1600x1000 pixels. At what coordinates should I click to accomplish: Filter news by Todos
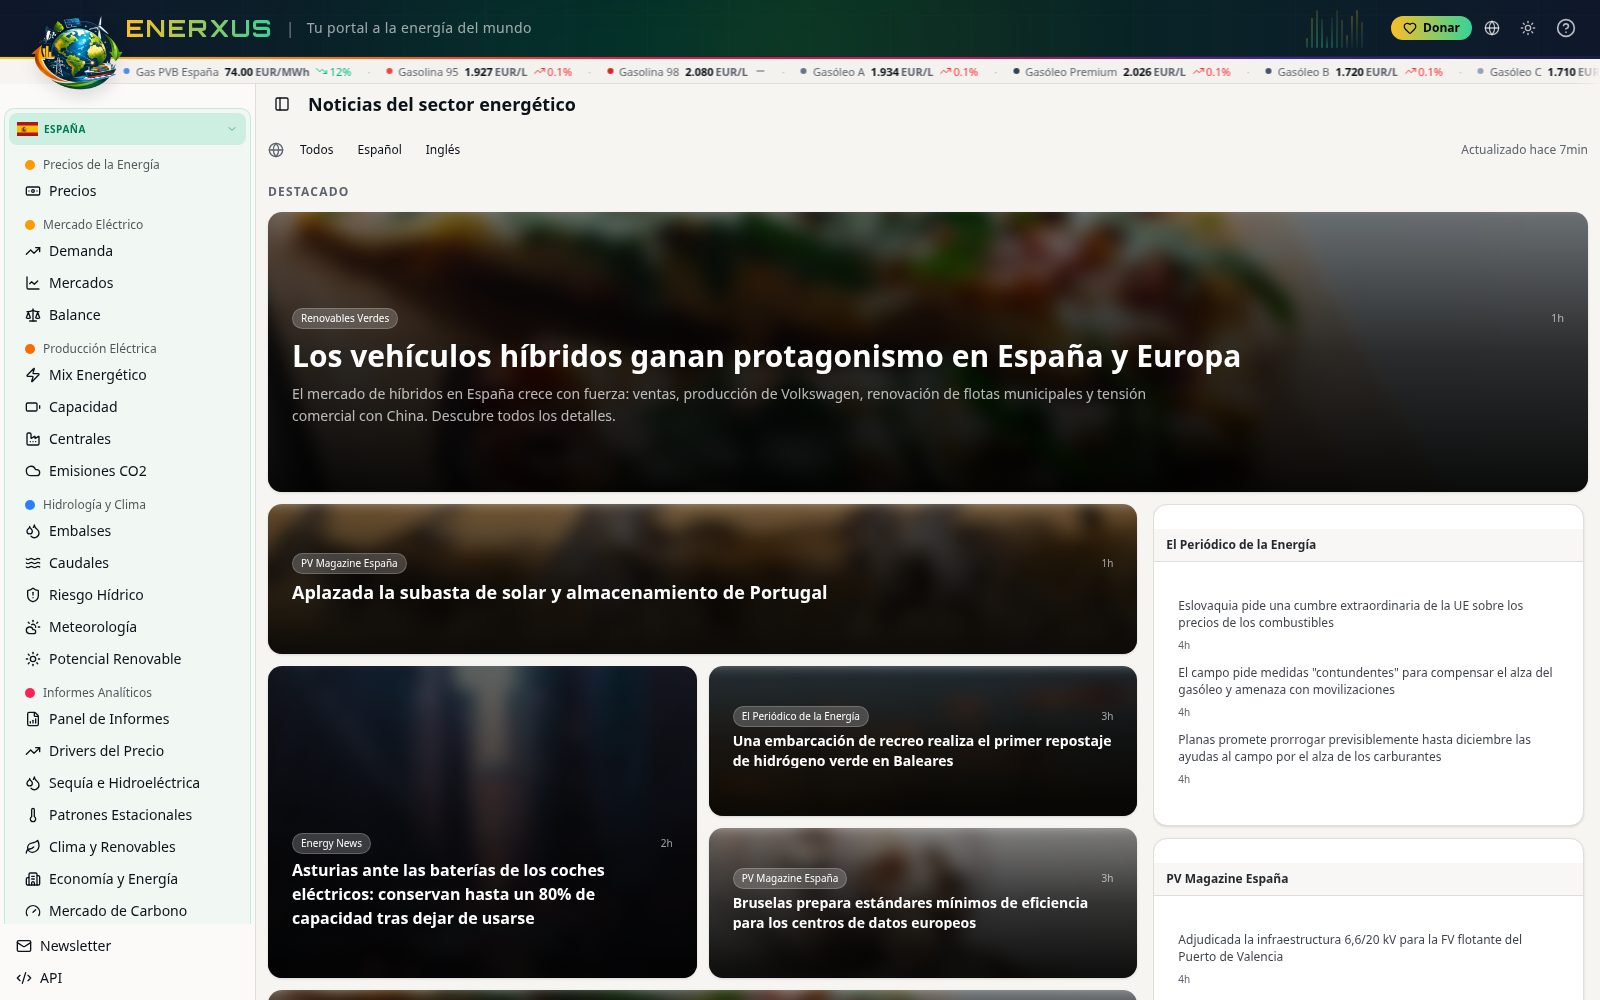pos(316,150)
